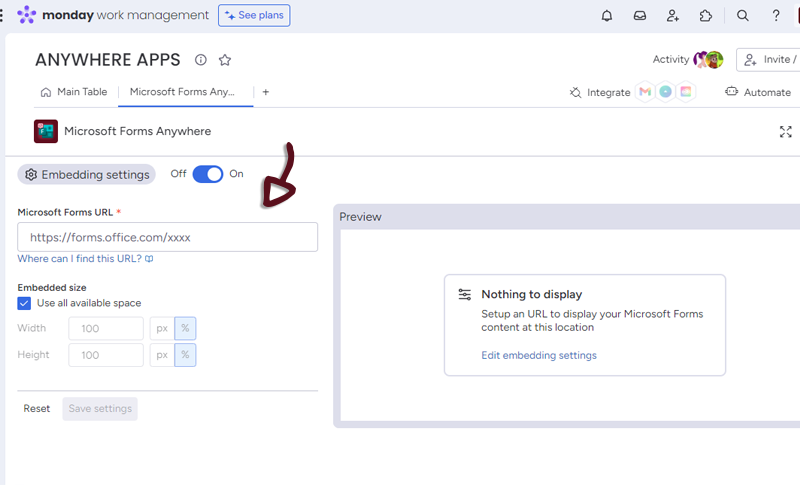This screenshot has height=485, width=800.
Task: Open the help question mark icon
Action: [776, 16]
